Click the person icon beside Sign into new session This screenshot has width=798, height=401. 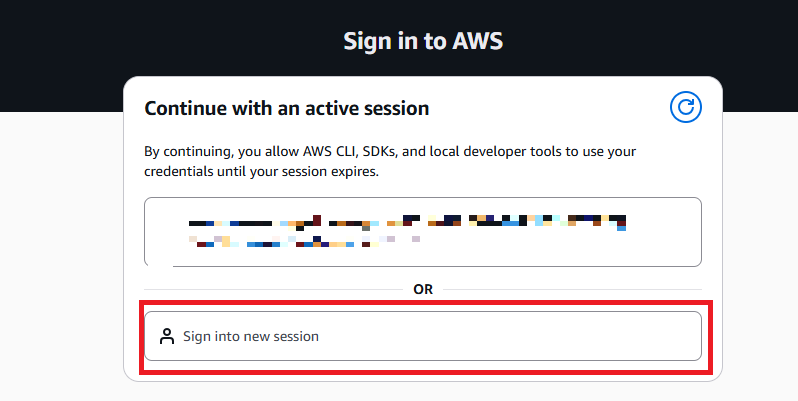tap(167, 336)
